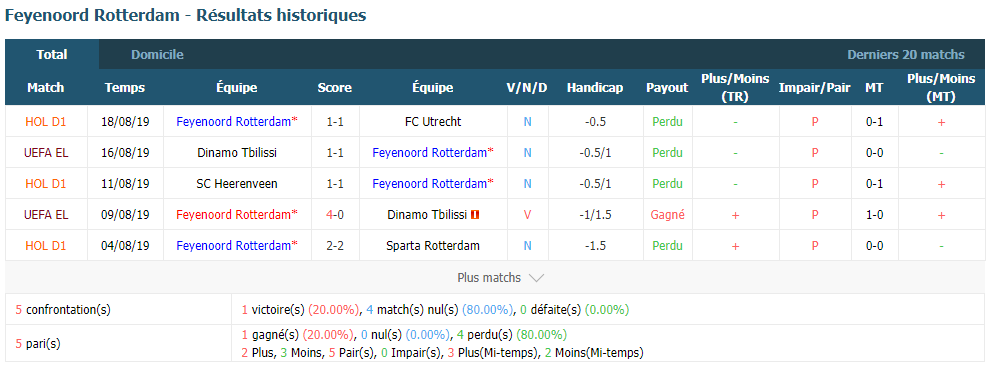Viewport: 992px width, 367px height.
Task: Open Derniers 20 matchs filter
Action: tap(905, 54)
